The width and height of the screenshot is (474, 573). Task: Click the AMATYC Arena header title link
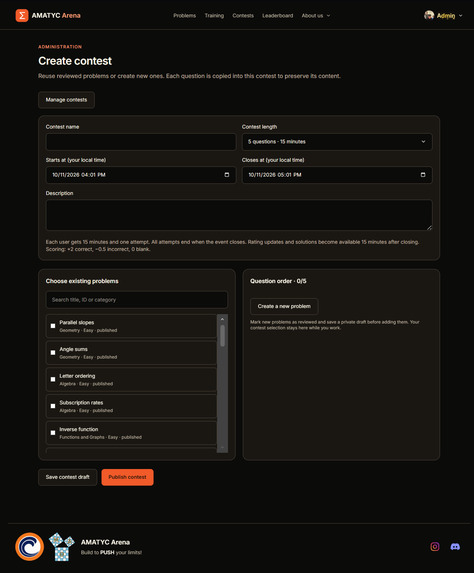pyautogui.click(x=56, y=15)
